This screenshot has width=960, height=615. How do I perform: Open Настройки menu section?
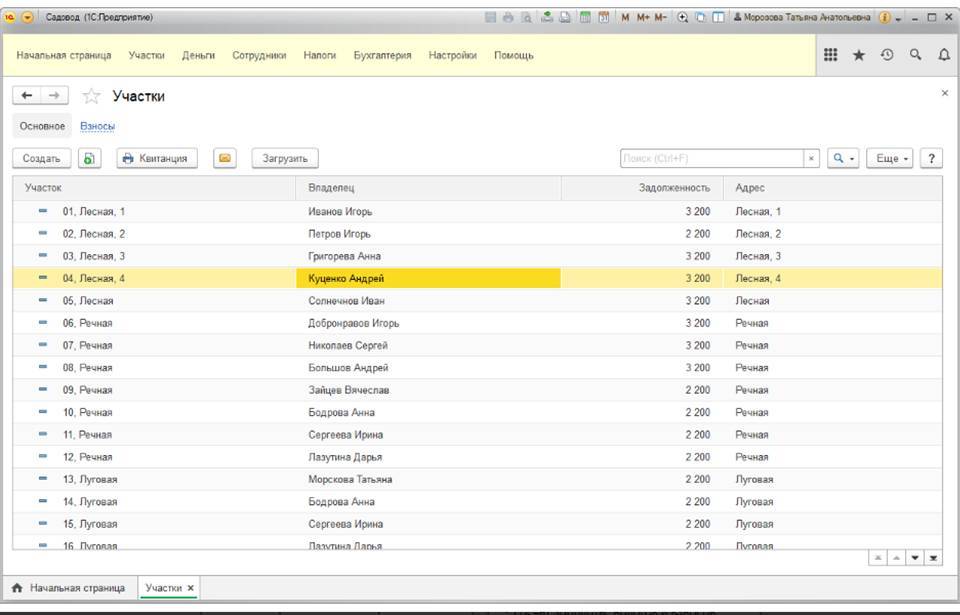(452, 55)
